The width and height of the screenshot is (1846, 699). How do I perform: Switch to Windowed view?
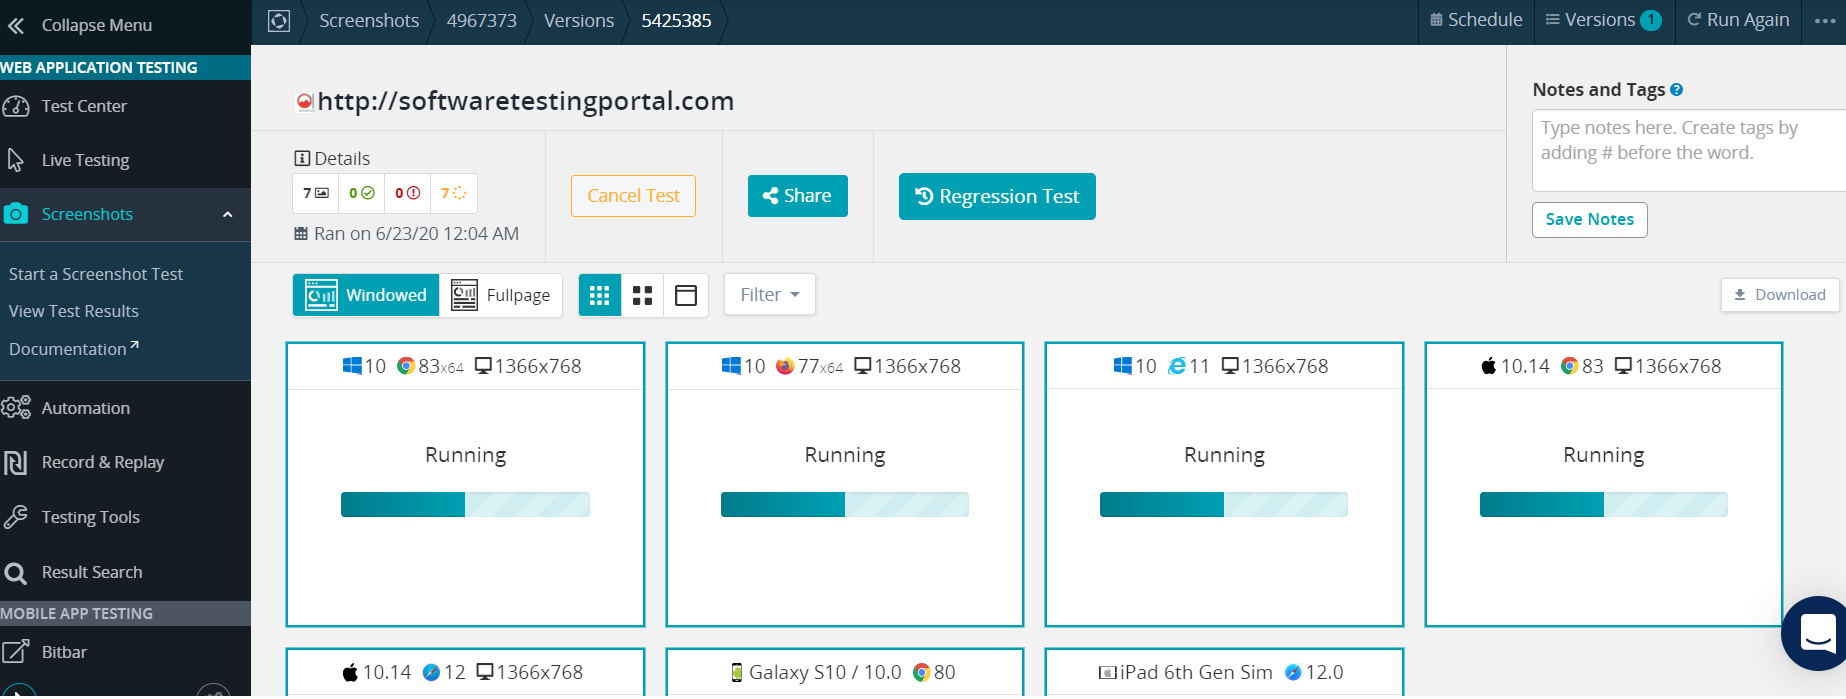tap(366, 295)
